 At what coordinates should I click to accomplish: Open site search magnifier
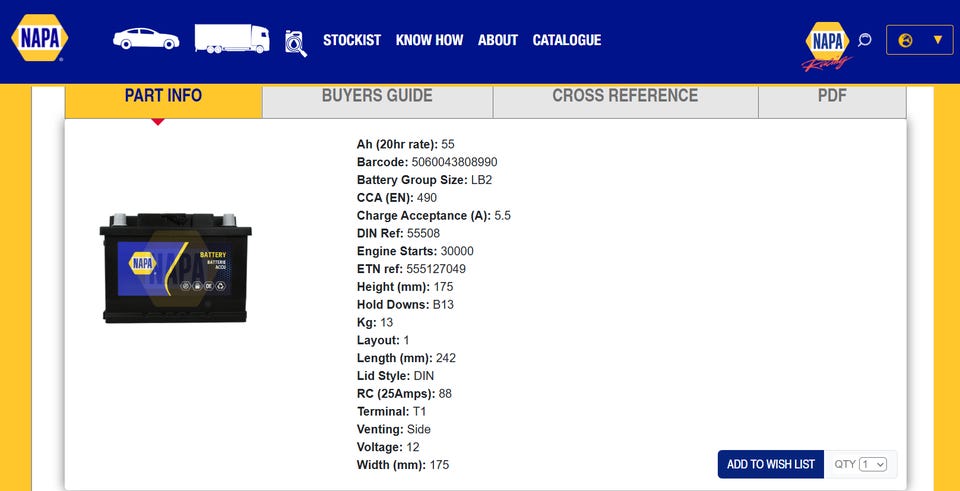point(864,40)
